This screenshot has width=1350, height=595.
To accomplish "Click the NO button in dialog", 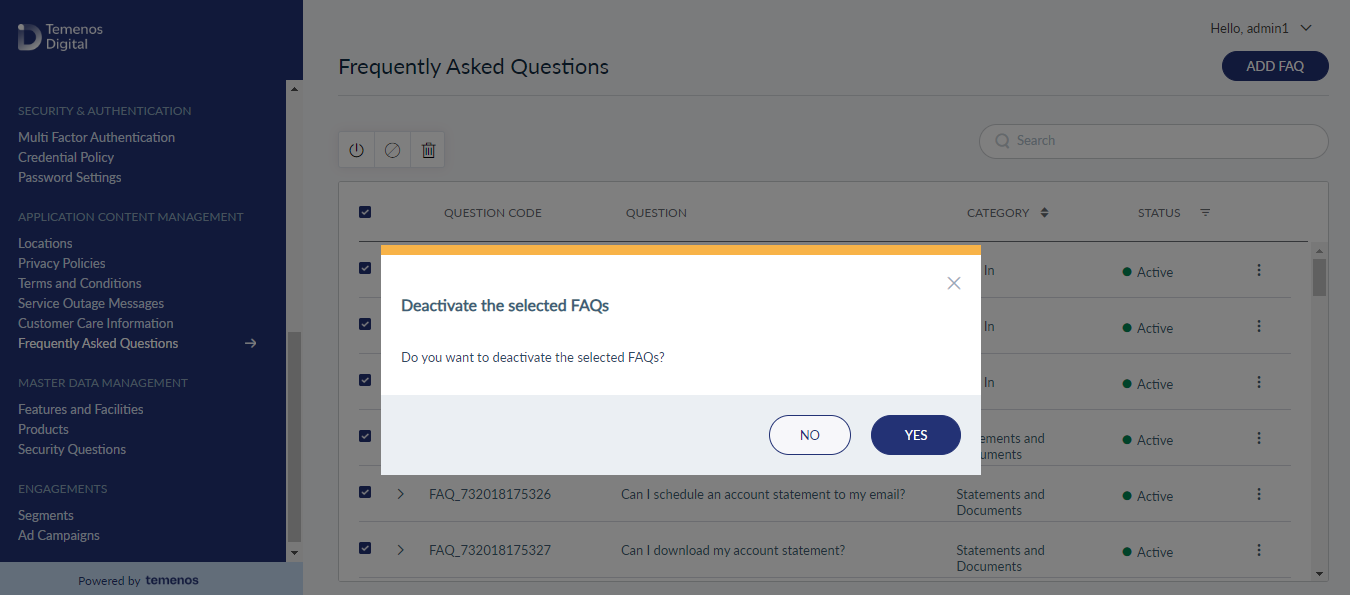I will [x=810, y=435].
